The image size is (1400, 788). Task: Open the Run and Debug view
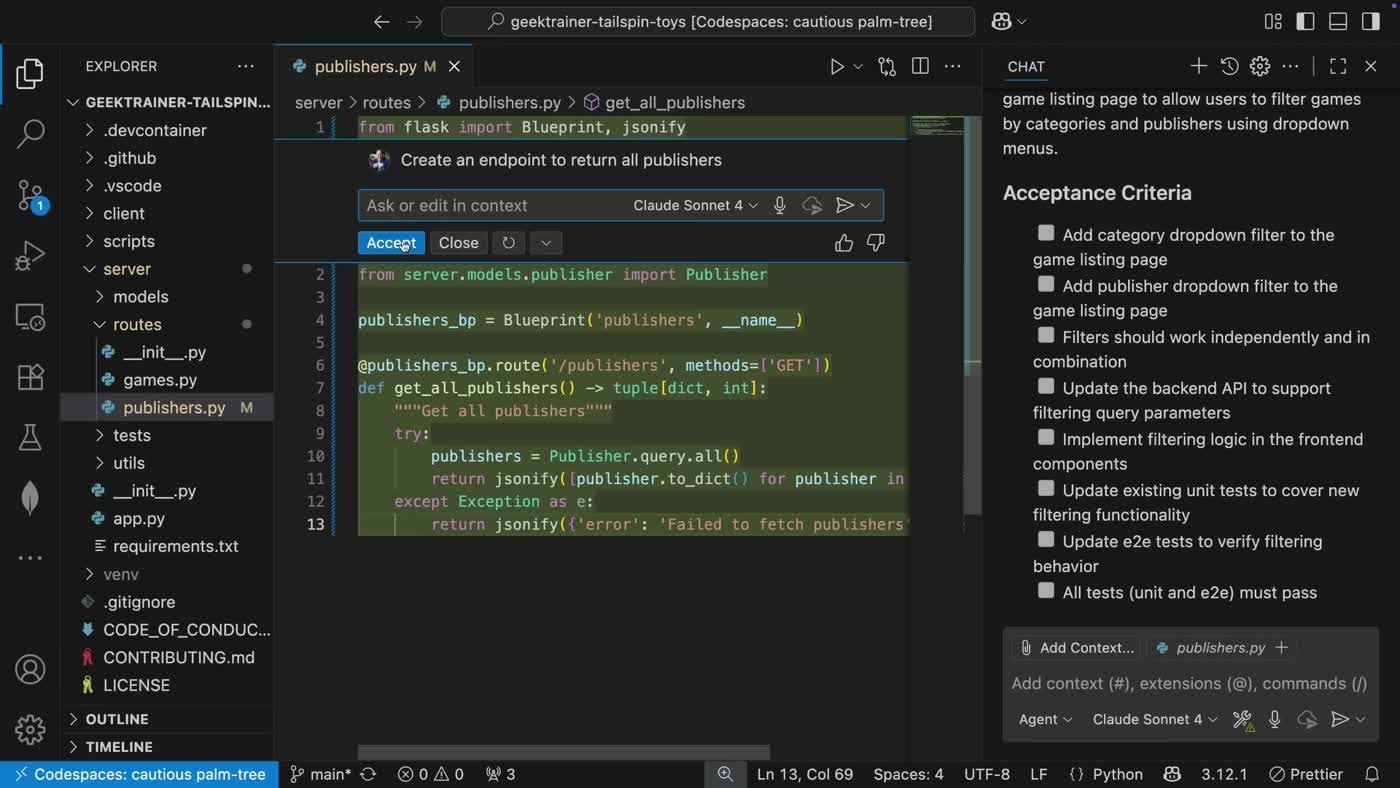pyautogui.click(x=30, y=256)
